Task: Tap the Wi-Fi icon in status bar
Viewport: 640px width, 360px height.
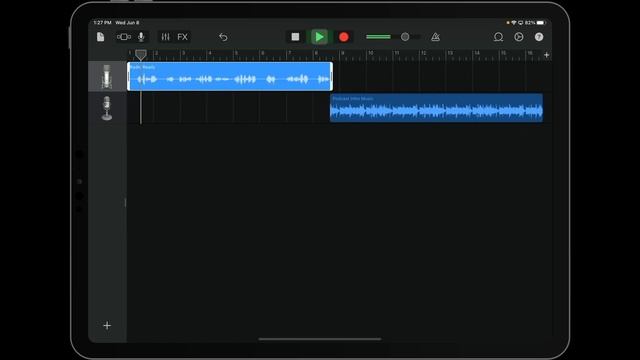Action: [514, 23]
